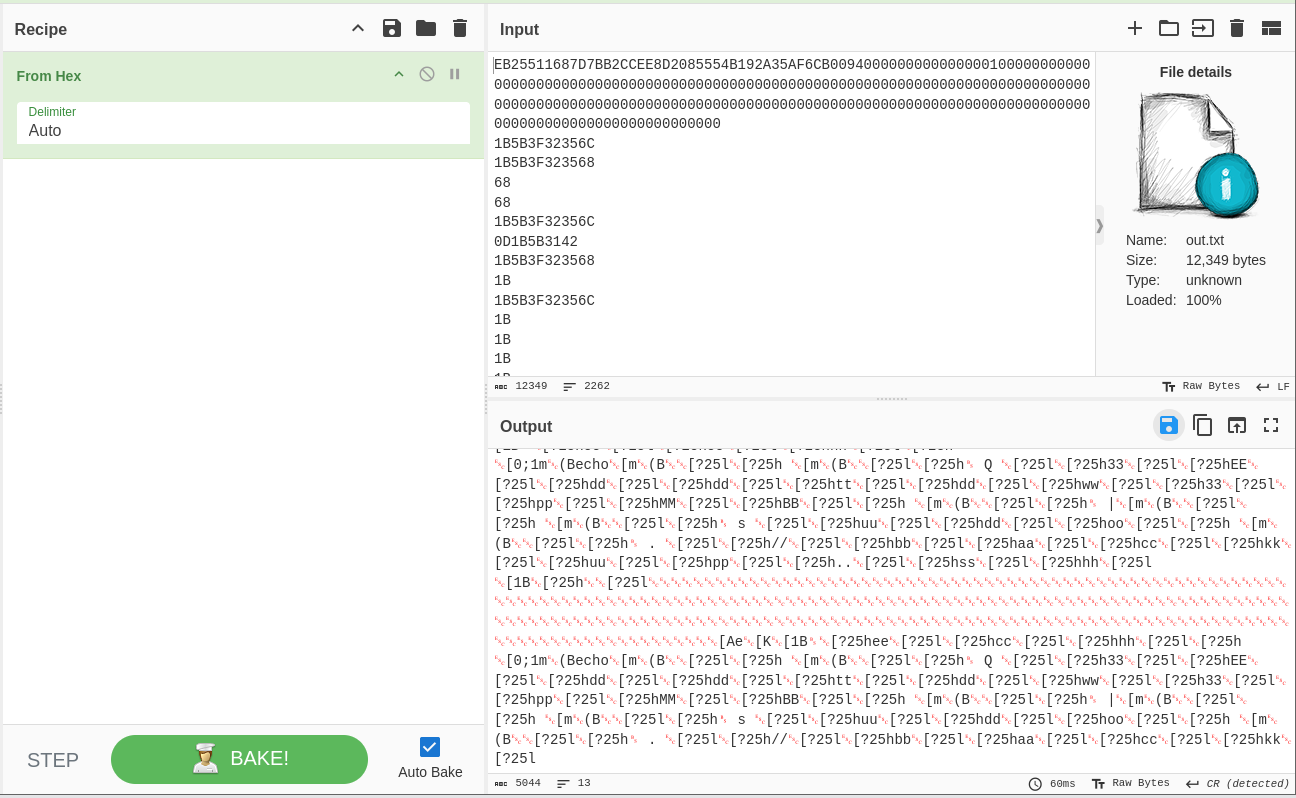Toggle the Auto Bake checkbox

[x=430, y=747]
